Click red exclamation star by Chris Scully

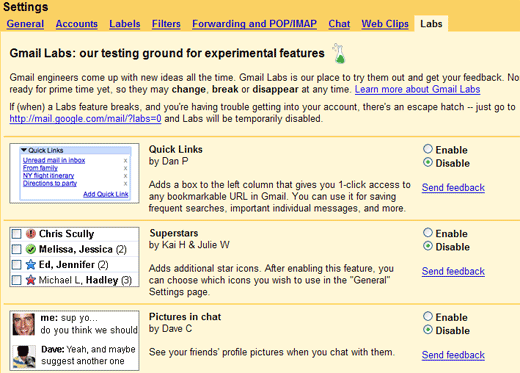coord(31,234)
